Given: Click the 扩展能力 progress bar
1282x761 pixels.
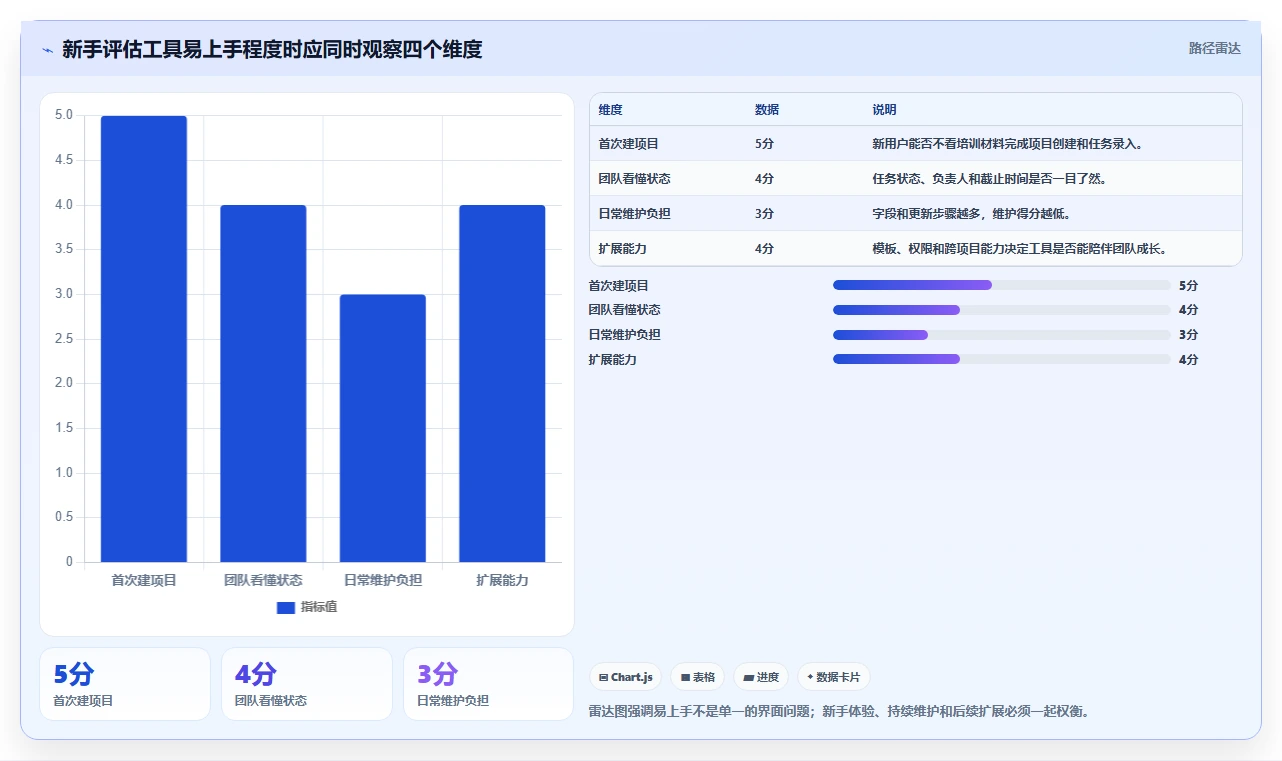Looking at the screenshot, I should click(1001, 359).
